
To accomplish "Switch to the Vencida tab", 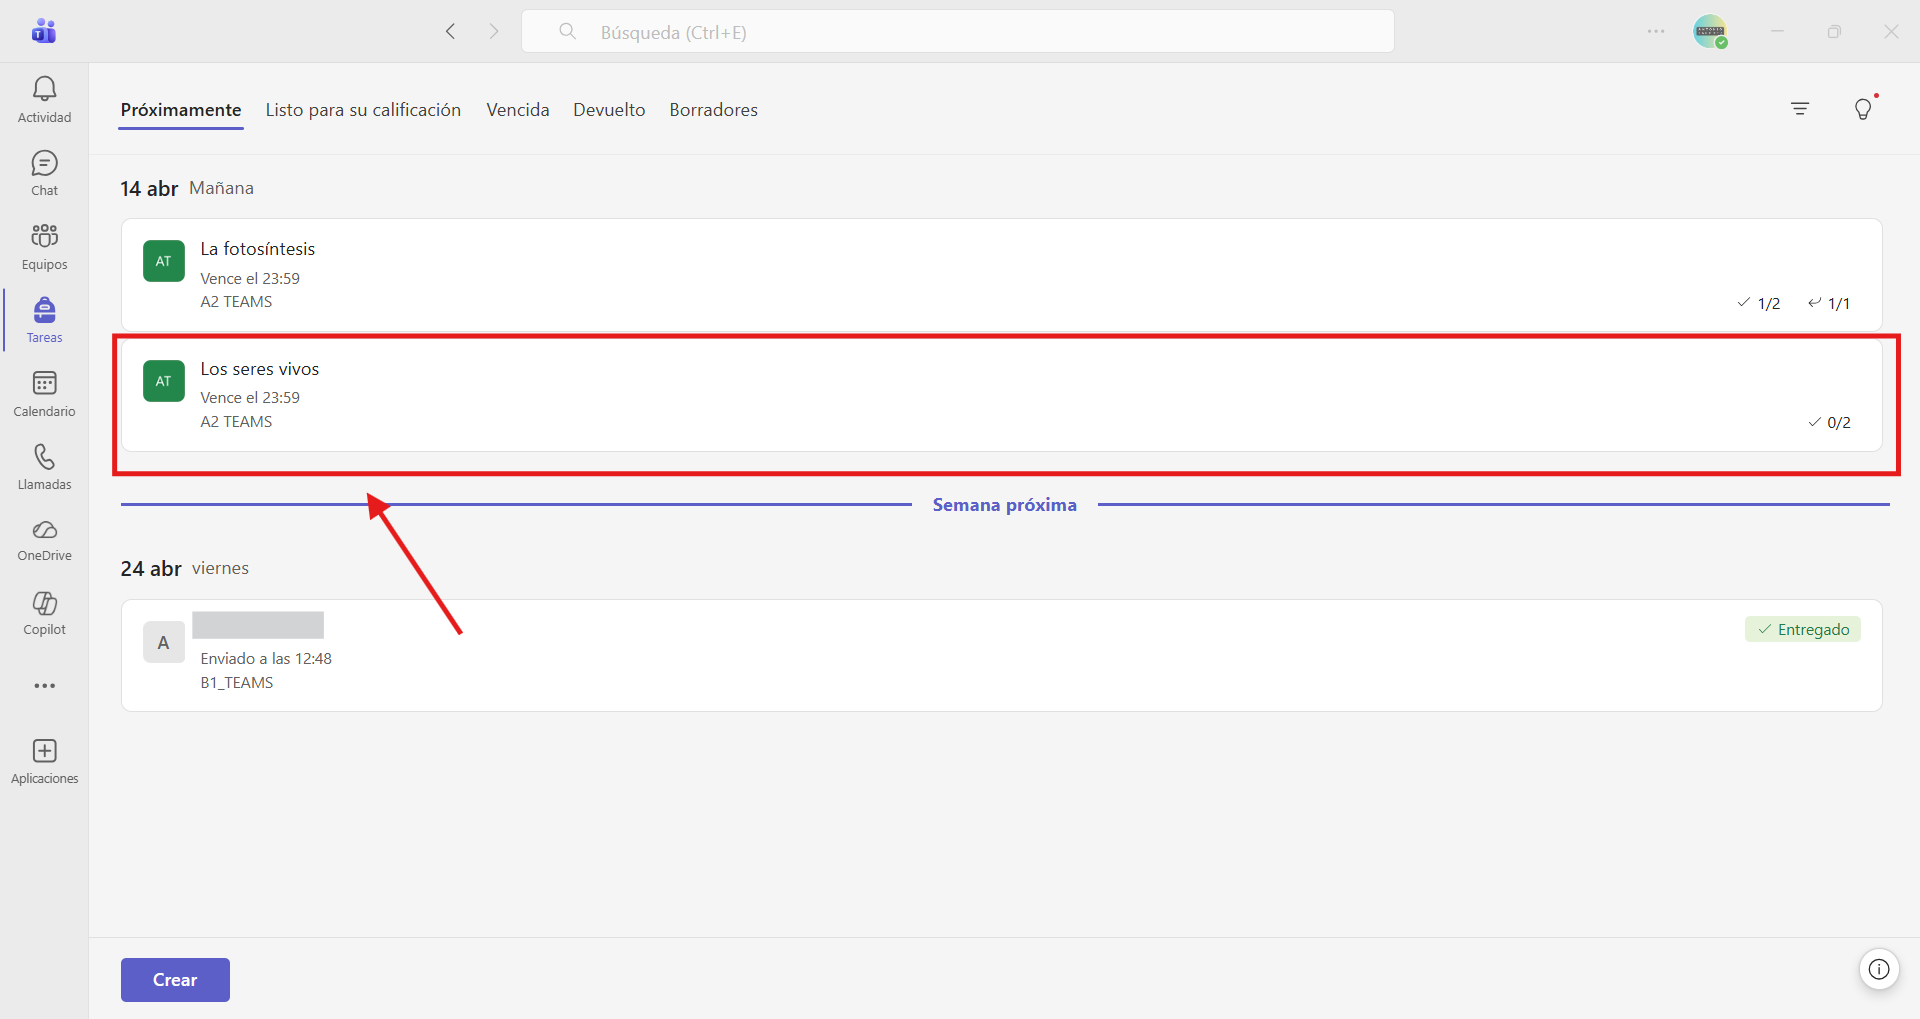I will pos(518,110).
